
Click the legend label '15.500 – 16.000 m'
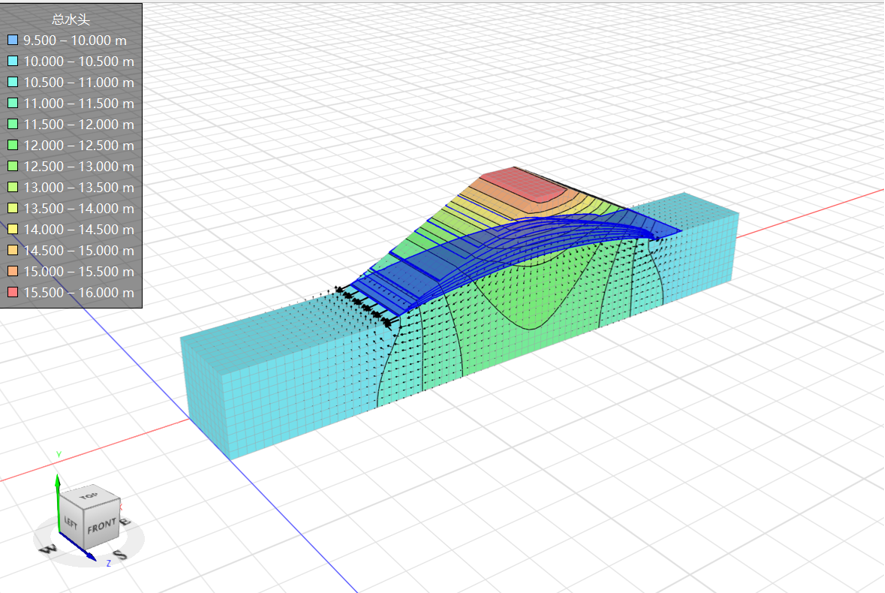(x=78, y=292)
